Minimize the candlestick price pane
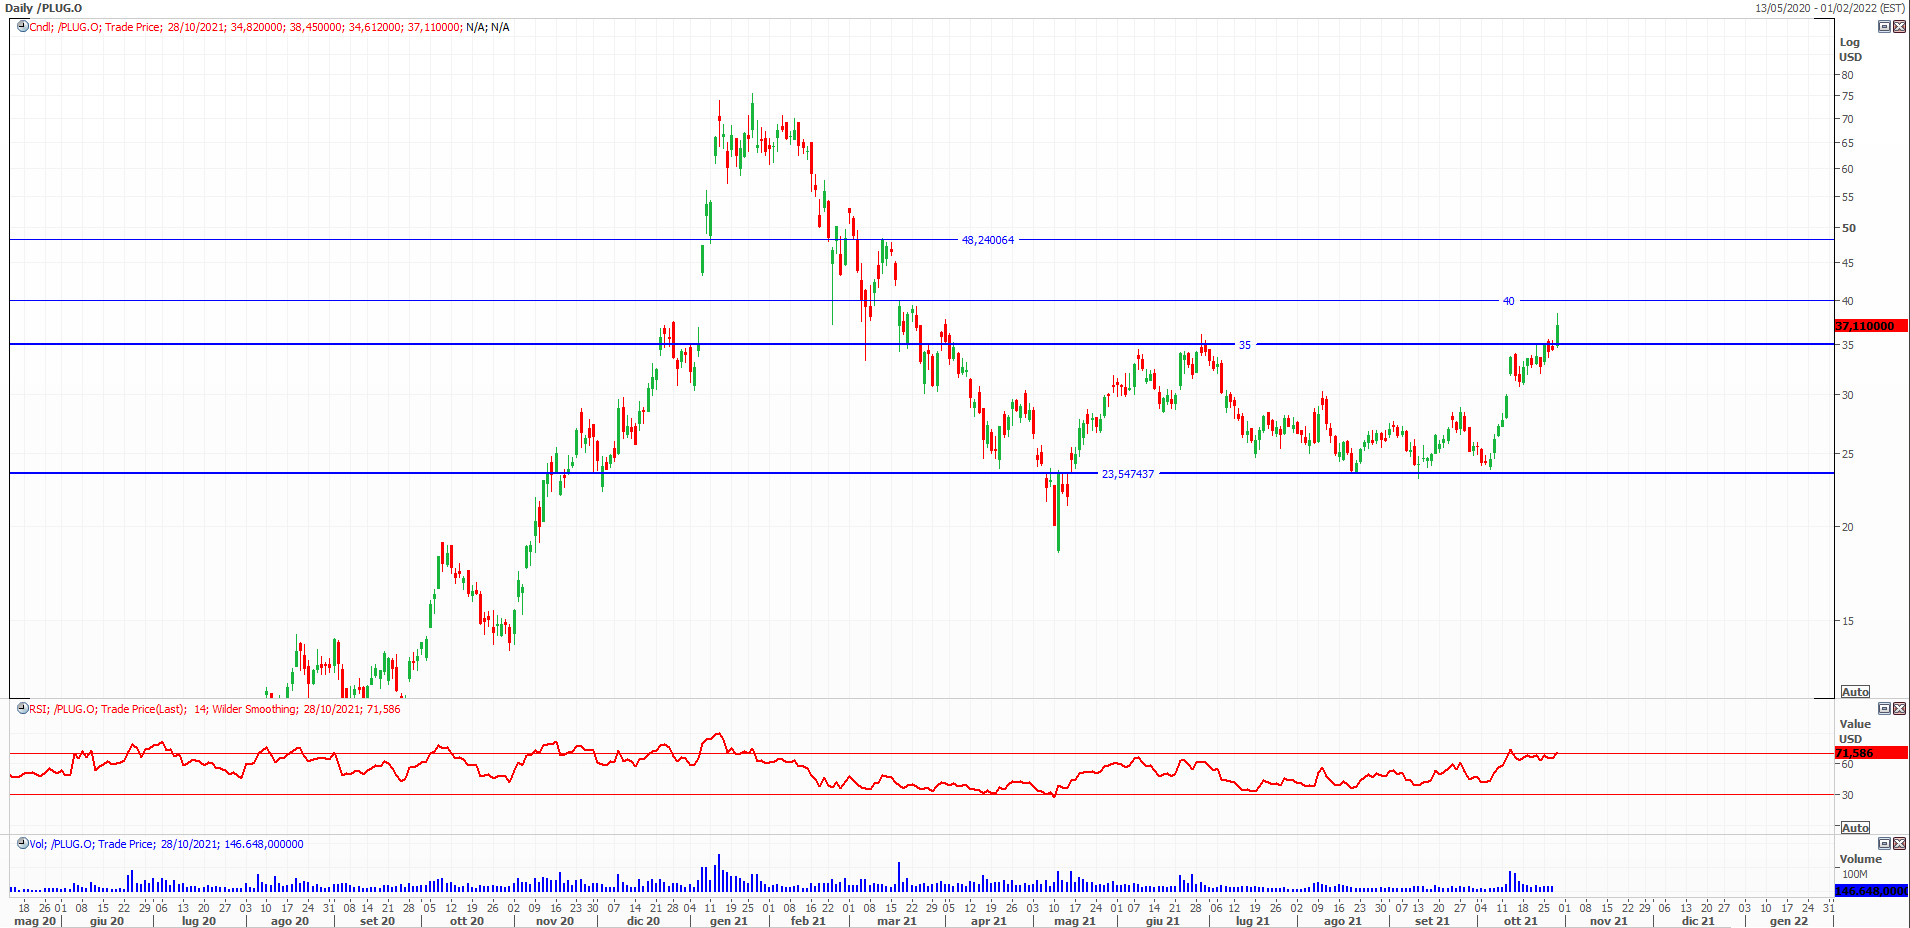The image size is (1910, 928). tap(1884, 27)
